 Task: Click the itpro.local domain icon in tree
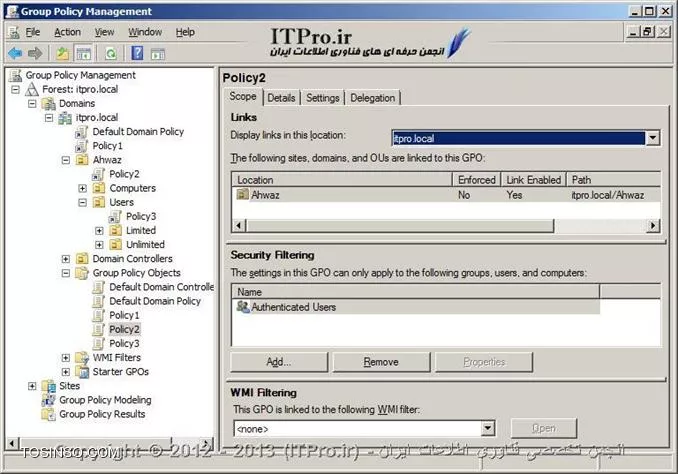tap(65, 118)
